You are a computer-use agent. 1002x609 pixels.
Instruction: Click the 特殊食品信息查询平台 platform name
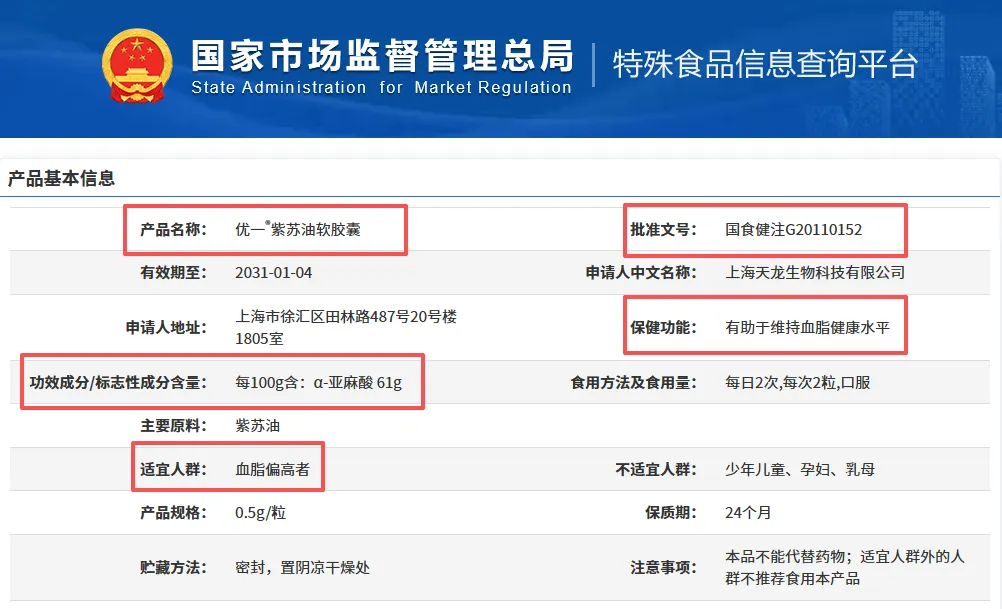coord(764,64)
